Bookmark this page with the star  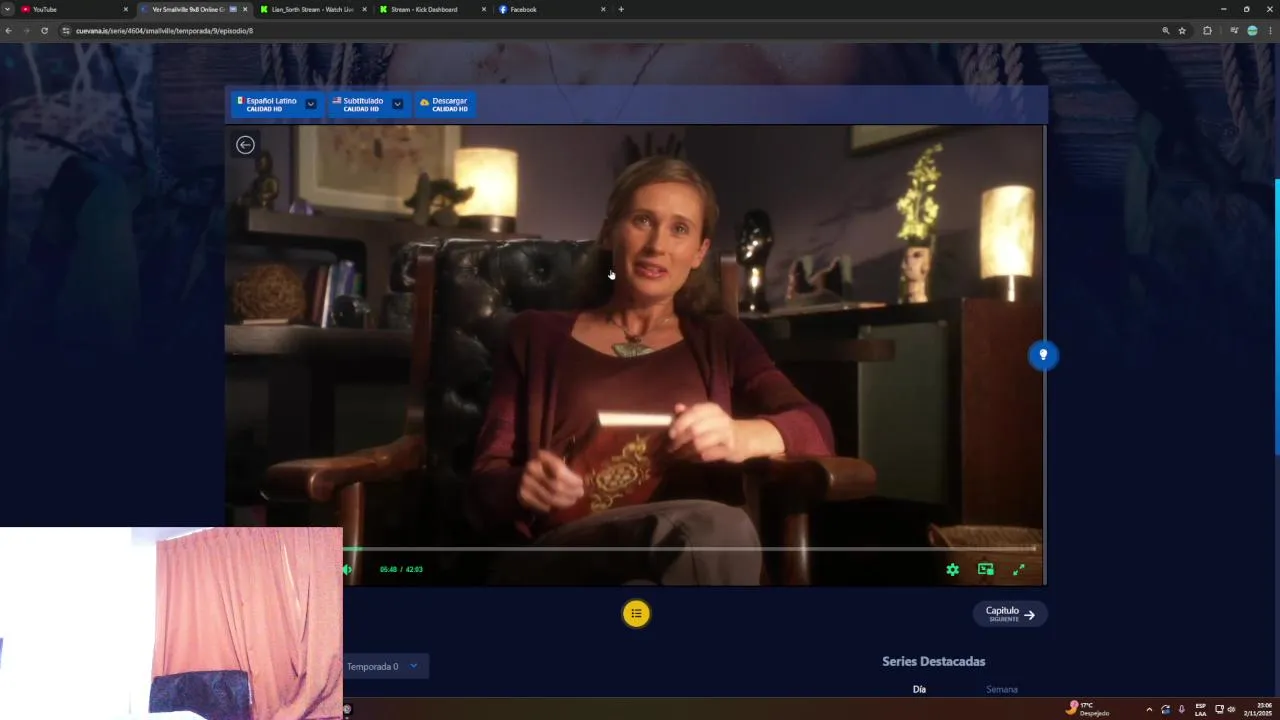[1182, 31]
